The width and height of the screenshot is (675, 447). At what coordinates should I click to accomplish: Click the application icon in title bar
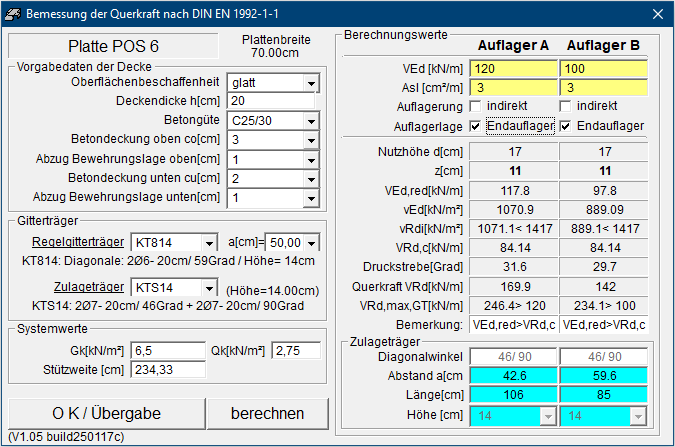(x=13, y=14)
